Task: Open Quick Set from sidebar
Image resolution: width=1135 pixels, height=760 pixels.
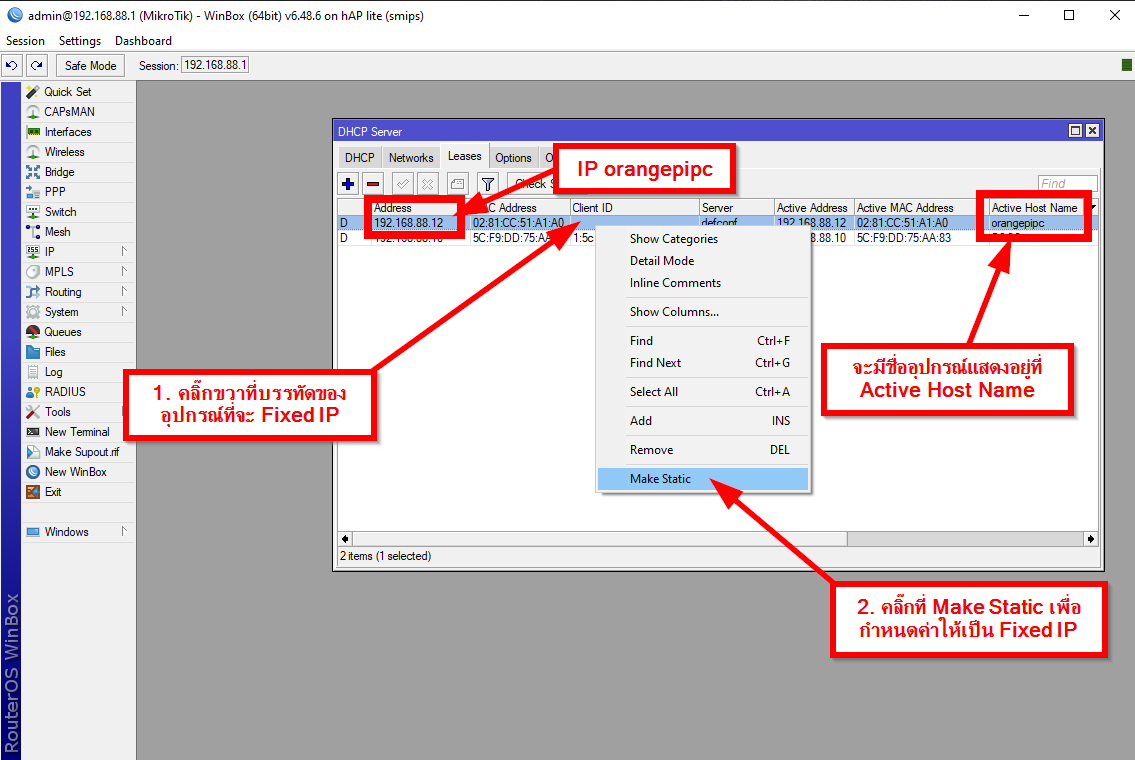Action: point(78,92)
